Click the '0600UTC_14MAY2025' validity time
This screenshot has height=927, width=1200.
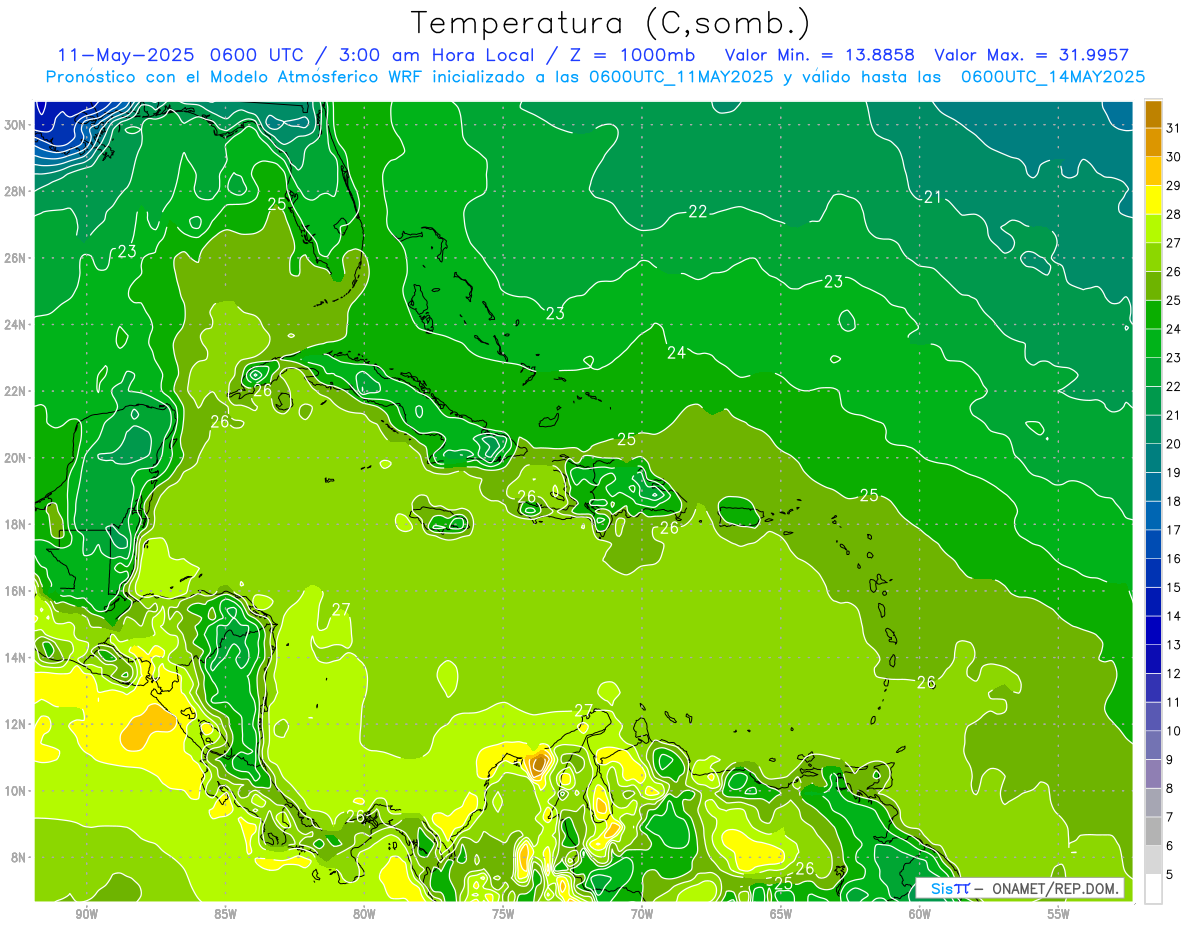[x=1053, y=77]
